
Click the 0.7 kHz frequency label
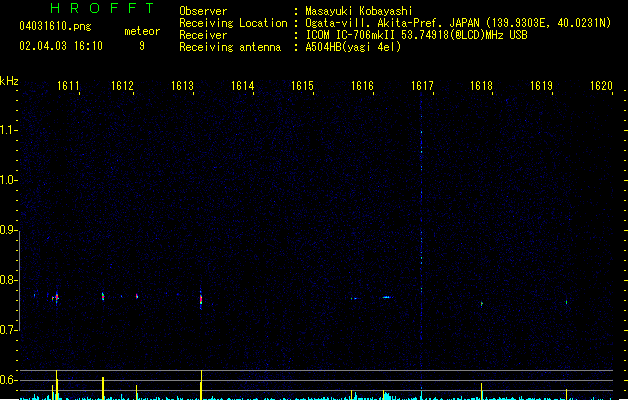coord(8,330)
